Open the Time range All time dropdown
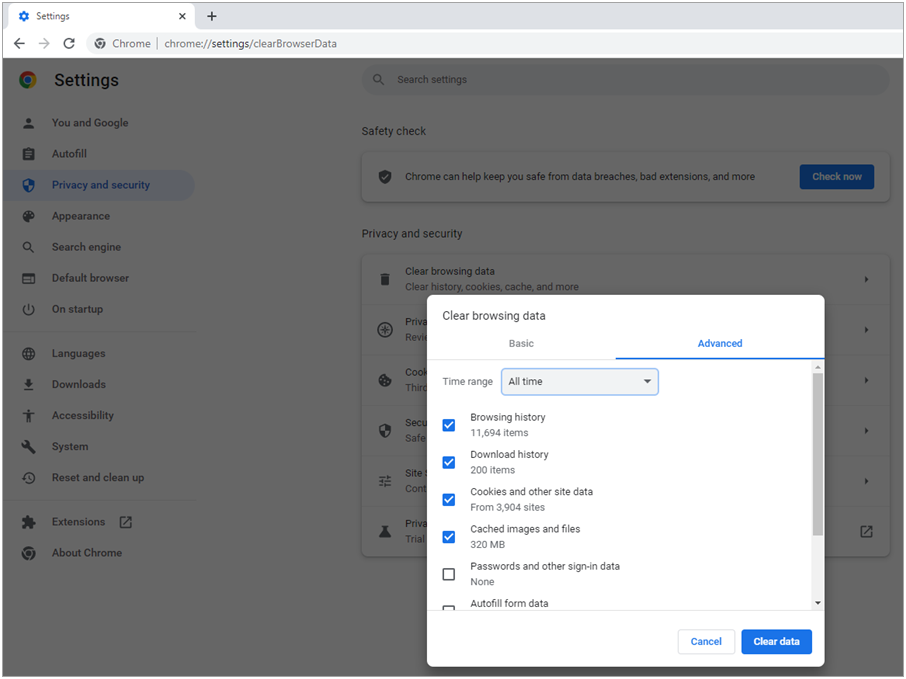The height and width of the screenshot is (679, 906). 580,382
